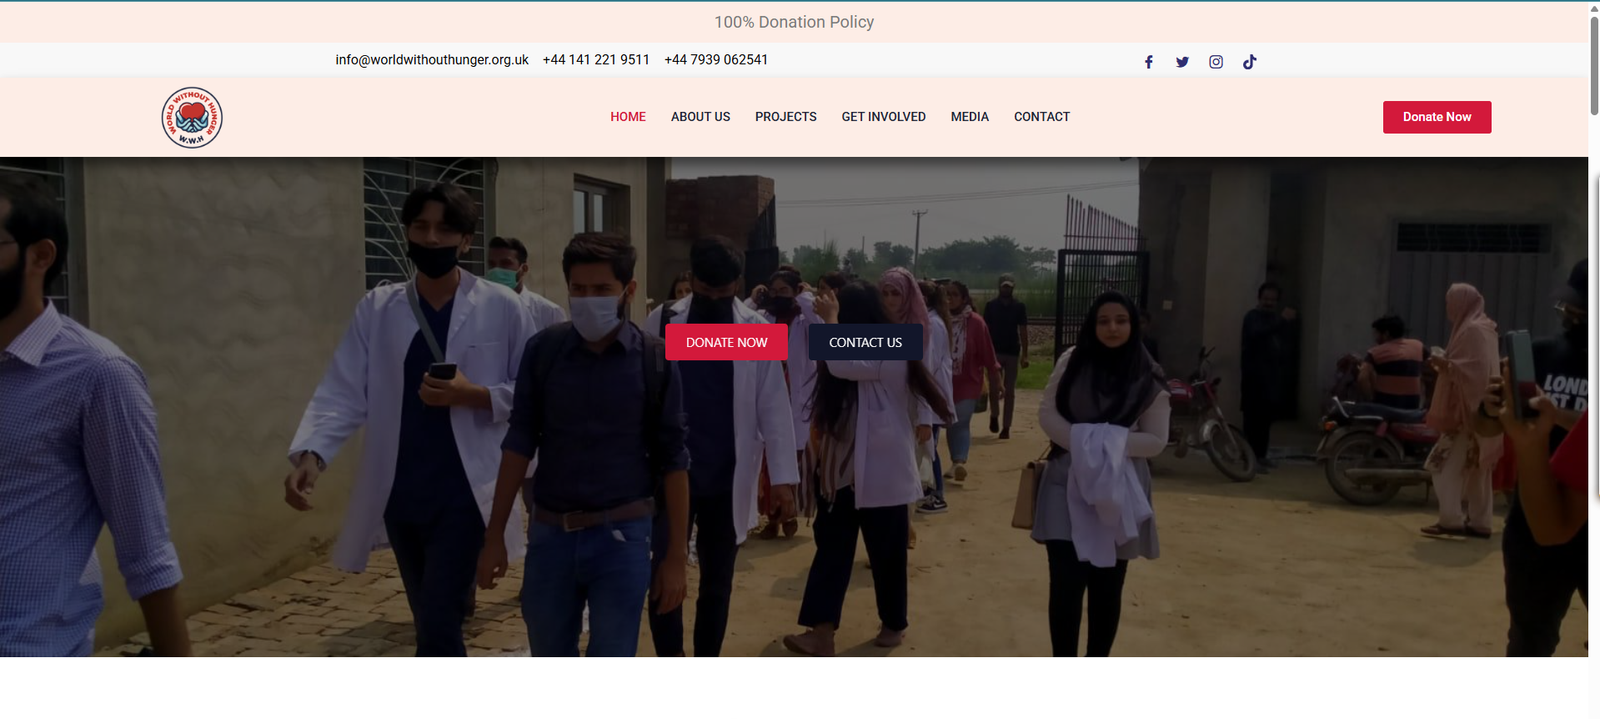The width and height of the screenshot is (1600, 719).
Task: Click the page vertical scrollbar thumb
Action: [x=1594, y=66]
